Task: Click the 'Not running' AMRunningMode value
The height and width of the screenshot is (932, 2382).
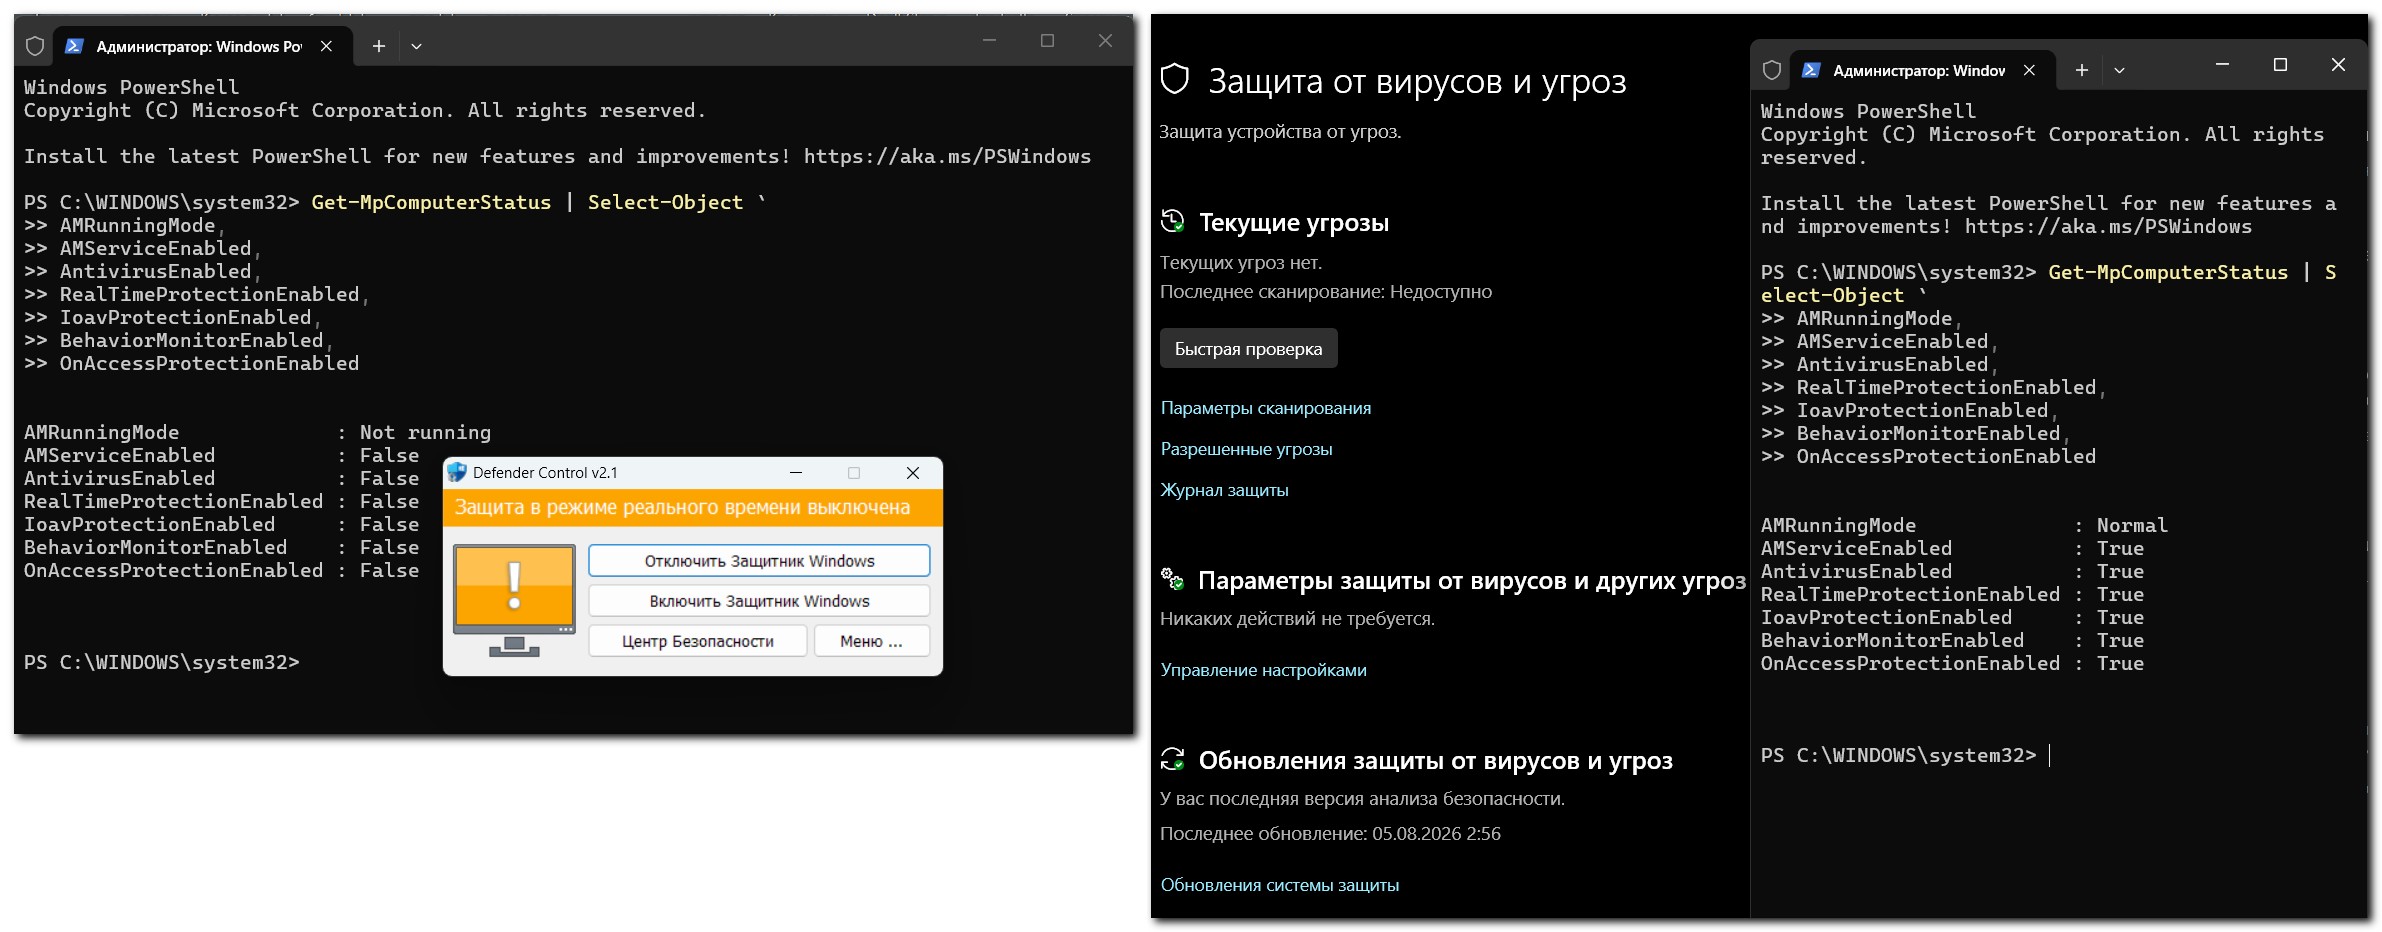Action: [425, 432]
